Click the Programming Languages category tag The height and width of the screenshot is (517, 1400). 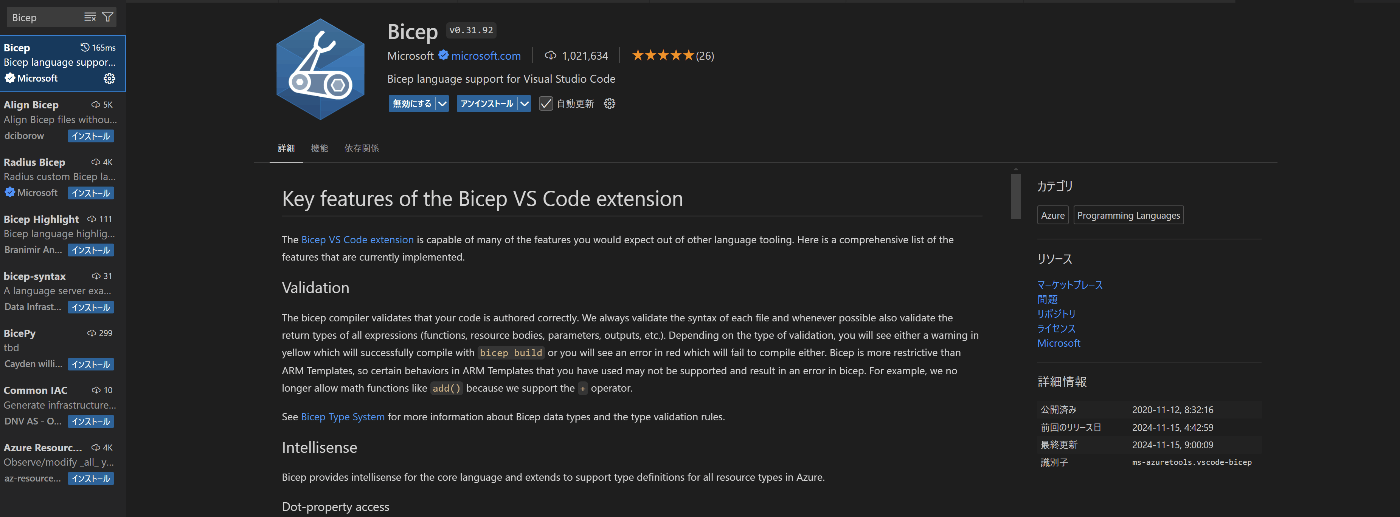(1129, 215)
